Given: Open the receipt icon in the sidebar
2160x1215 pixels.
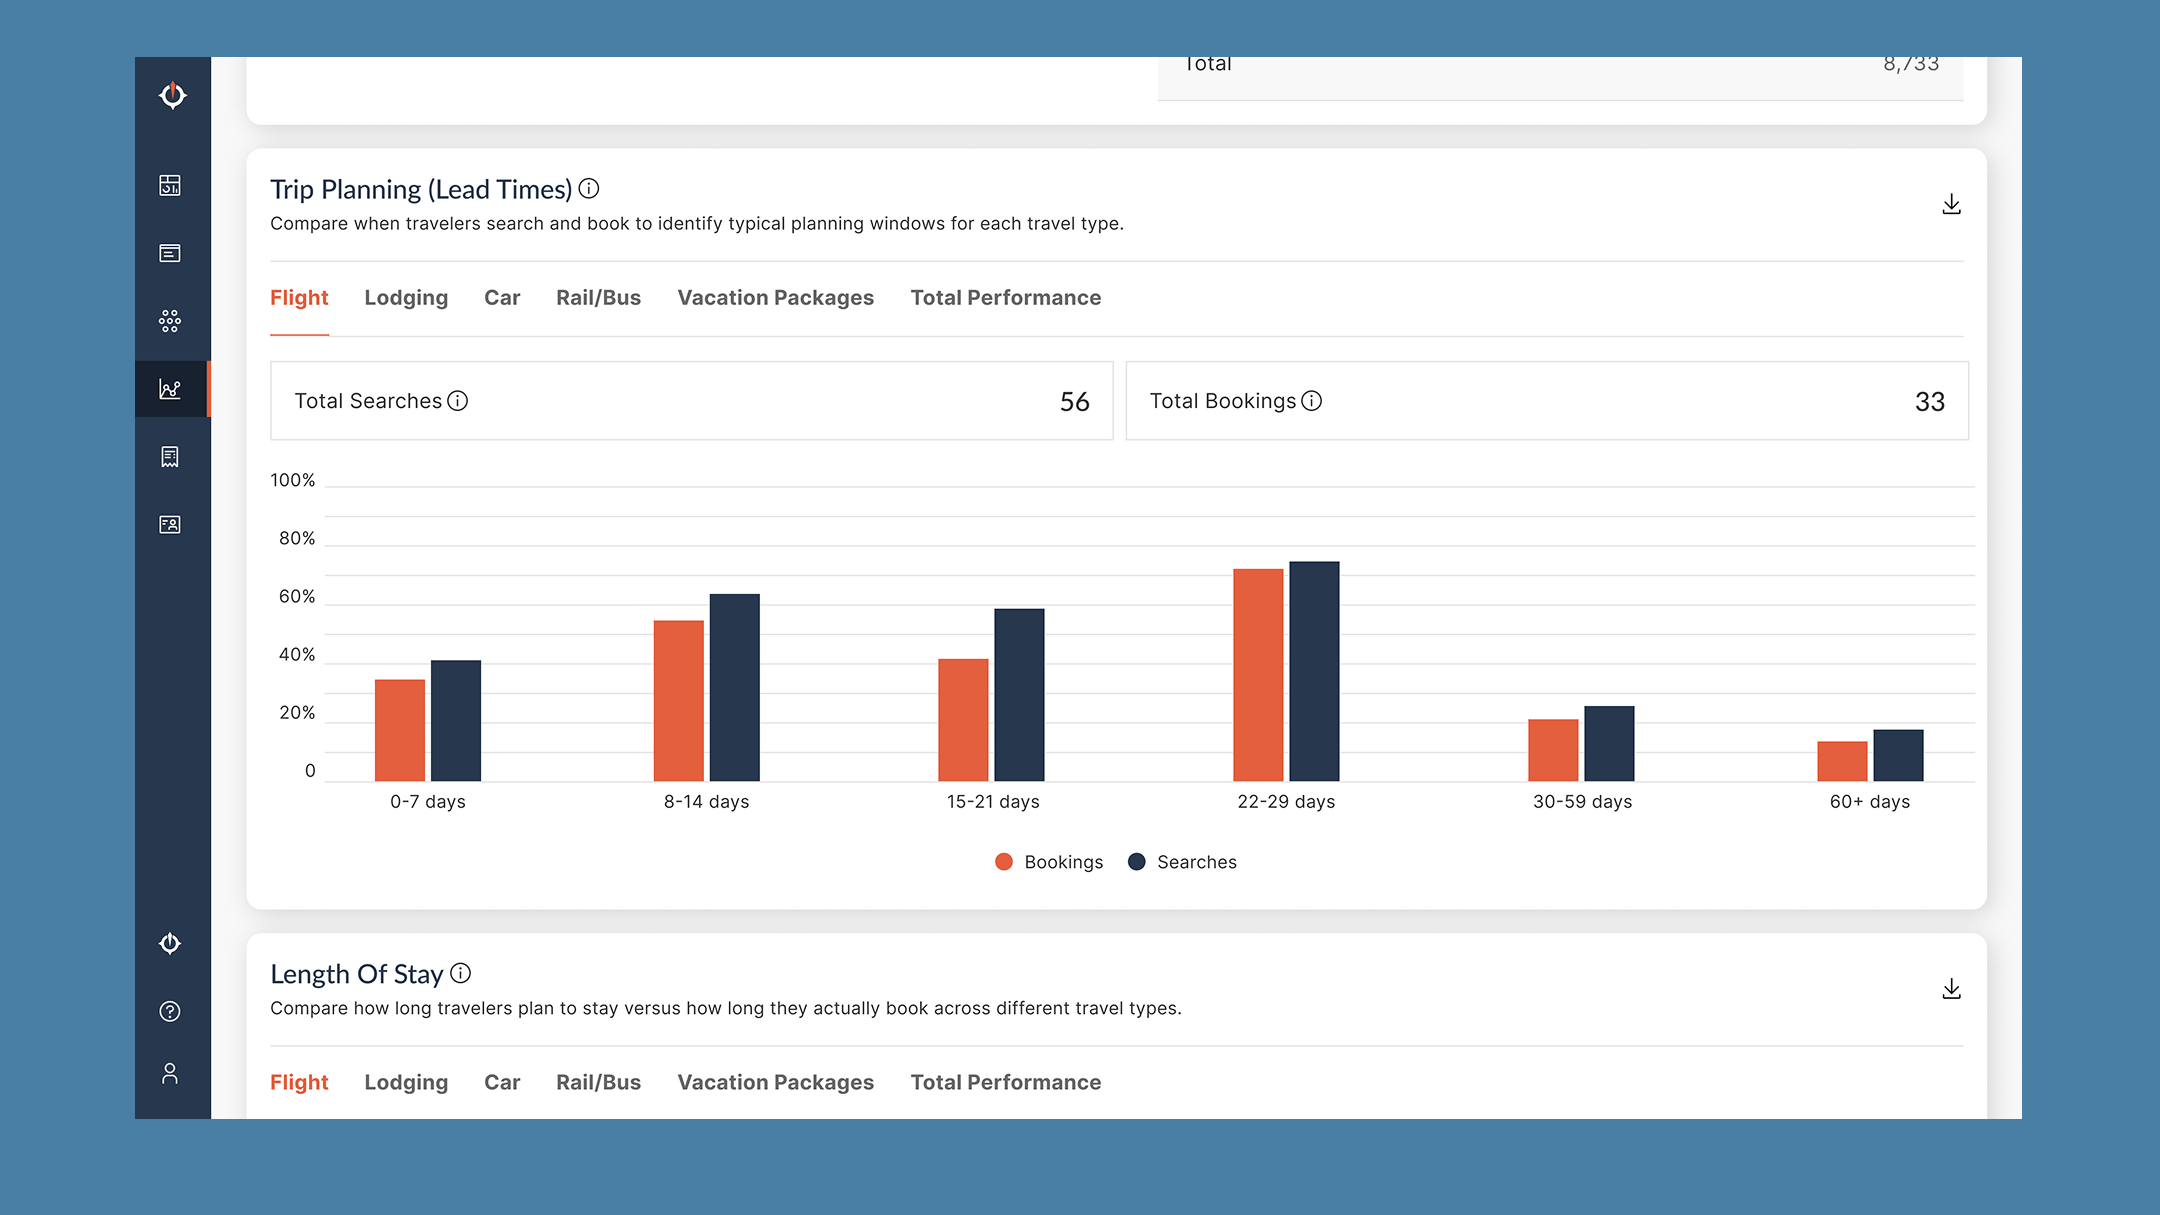Looking at the screenshot, I should [x=170, y=457].
